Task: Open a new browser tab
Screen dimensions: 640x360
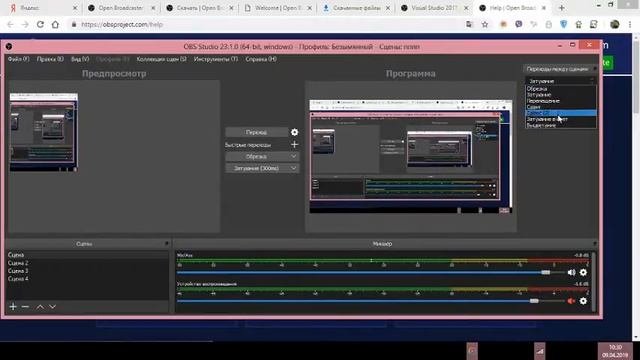Action: [562, 8]
